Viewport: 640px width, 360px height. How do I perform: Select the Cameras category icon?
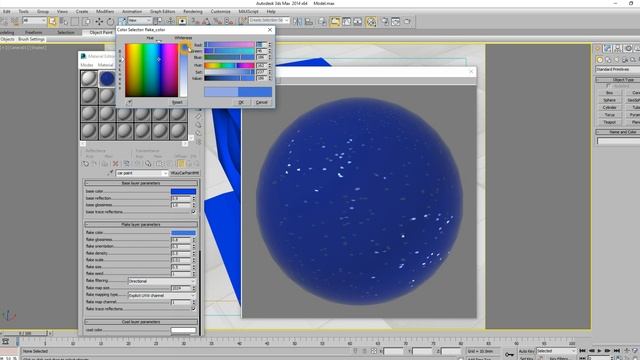pyautogui.click(x=625, y=60)
